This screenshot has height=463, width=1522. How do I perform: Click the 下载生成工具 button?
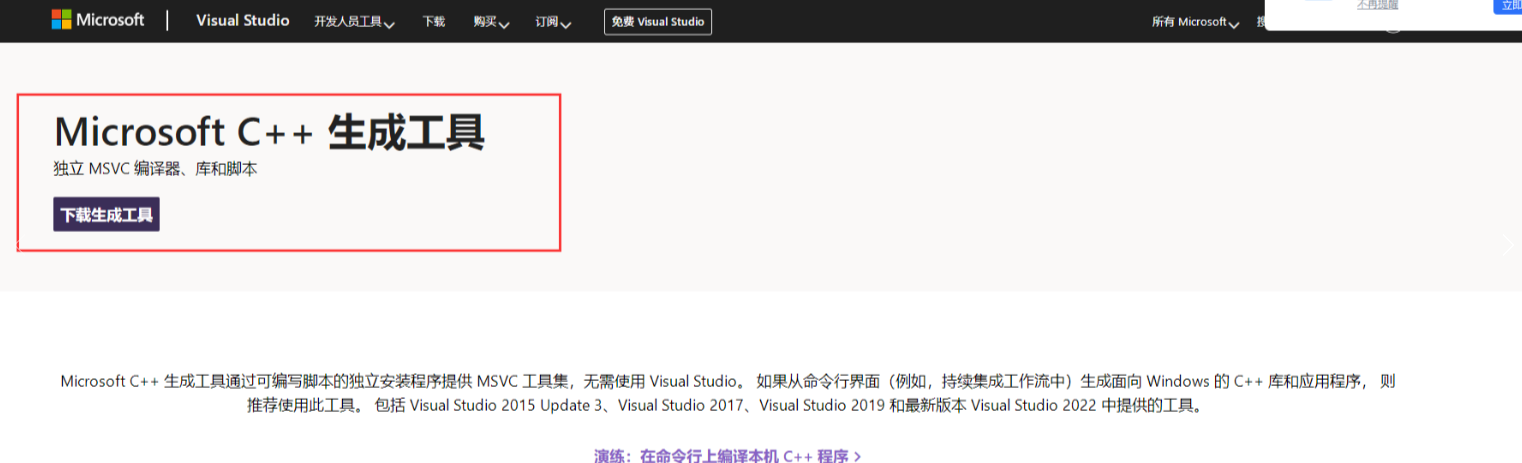(106, 214)
